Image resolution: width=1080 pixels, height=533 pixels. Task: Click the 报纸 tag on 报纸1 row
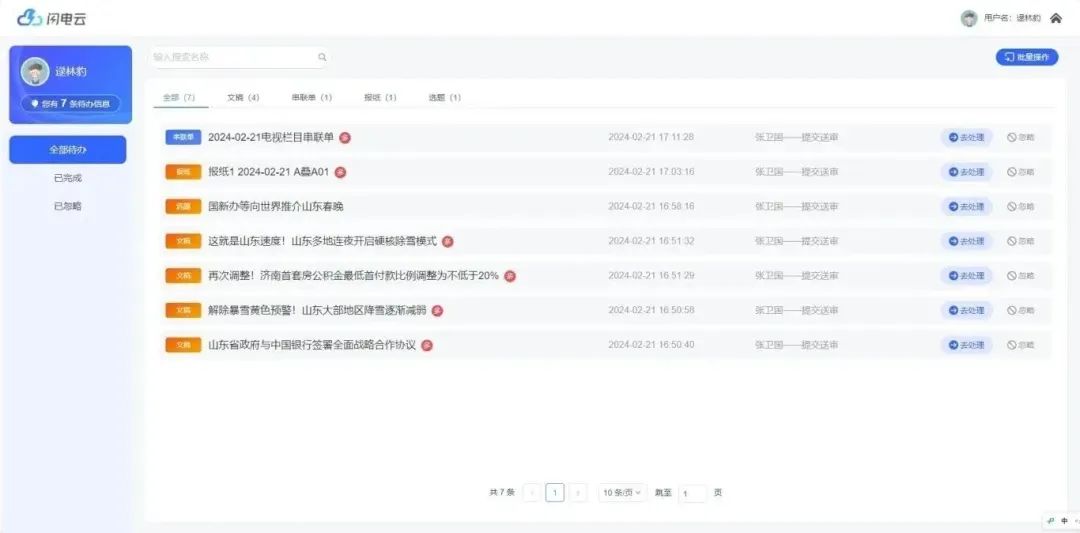point(183,171)
